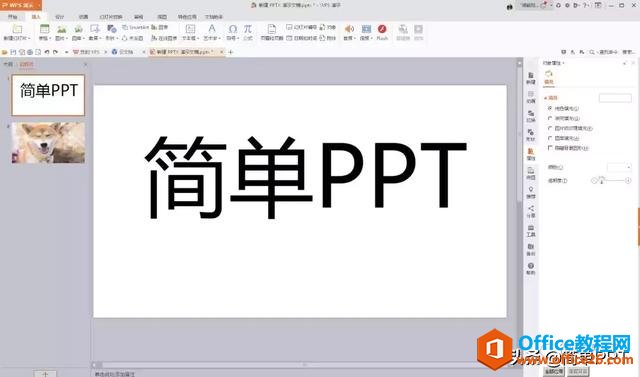This screenshot has width=640, height=377.
Task: Click the 简单PPT title text on slide
Action: (306, 177)
